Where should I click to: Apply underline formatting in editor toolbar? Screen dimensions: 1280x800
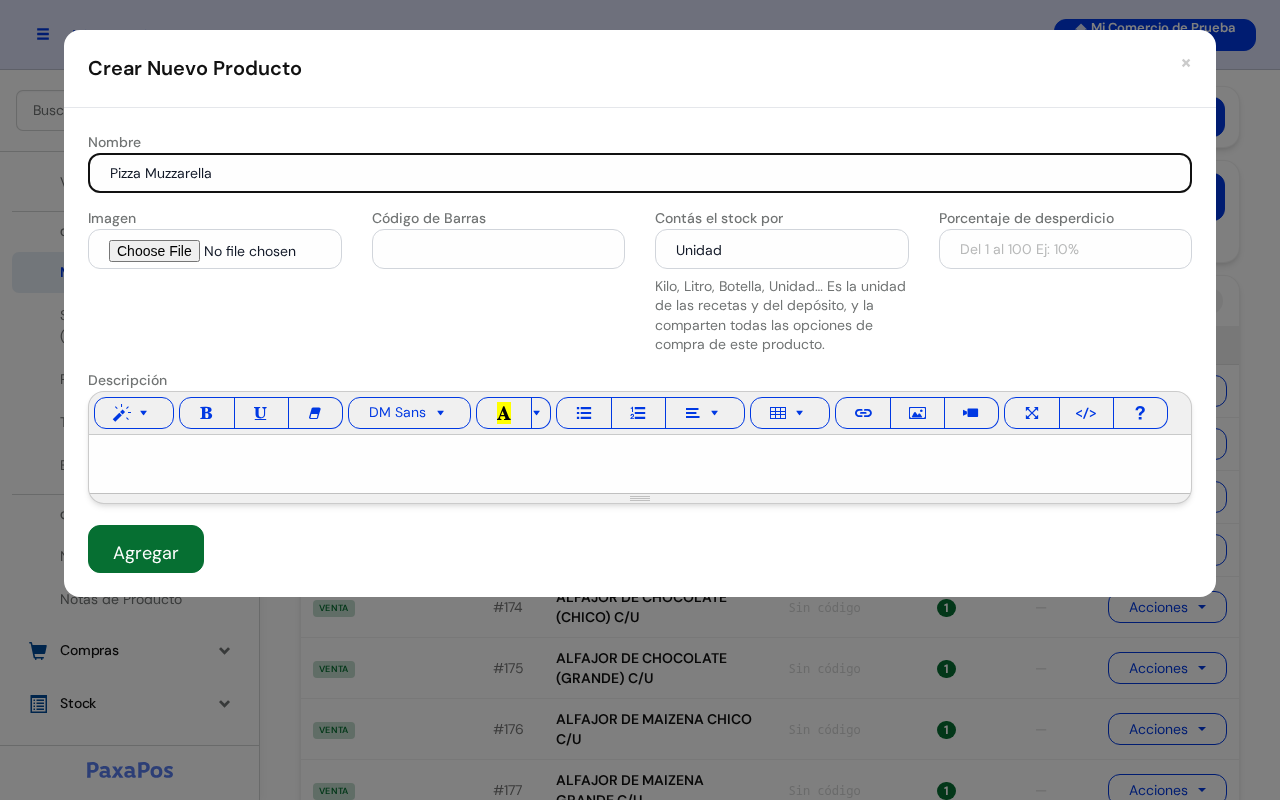(x=261, y=413)
